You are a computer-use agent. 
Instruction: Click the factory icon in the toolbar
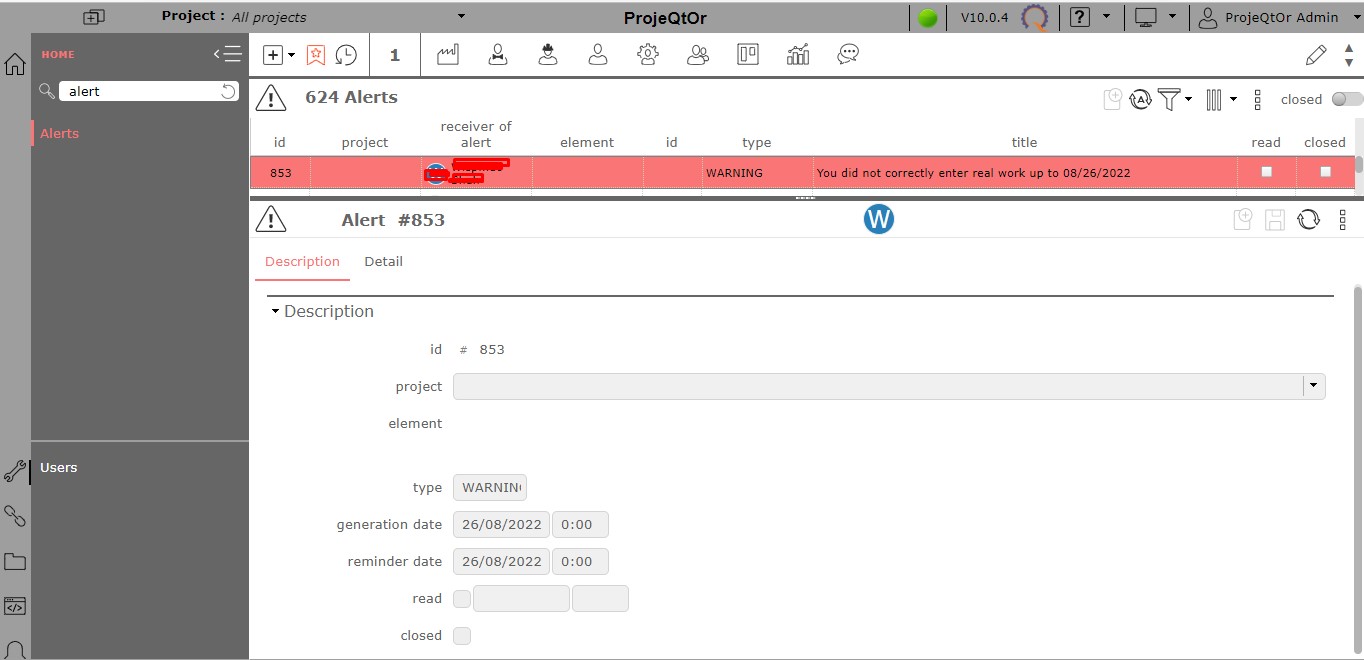click(448, 55)
